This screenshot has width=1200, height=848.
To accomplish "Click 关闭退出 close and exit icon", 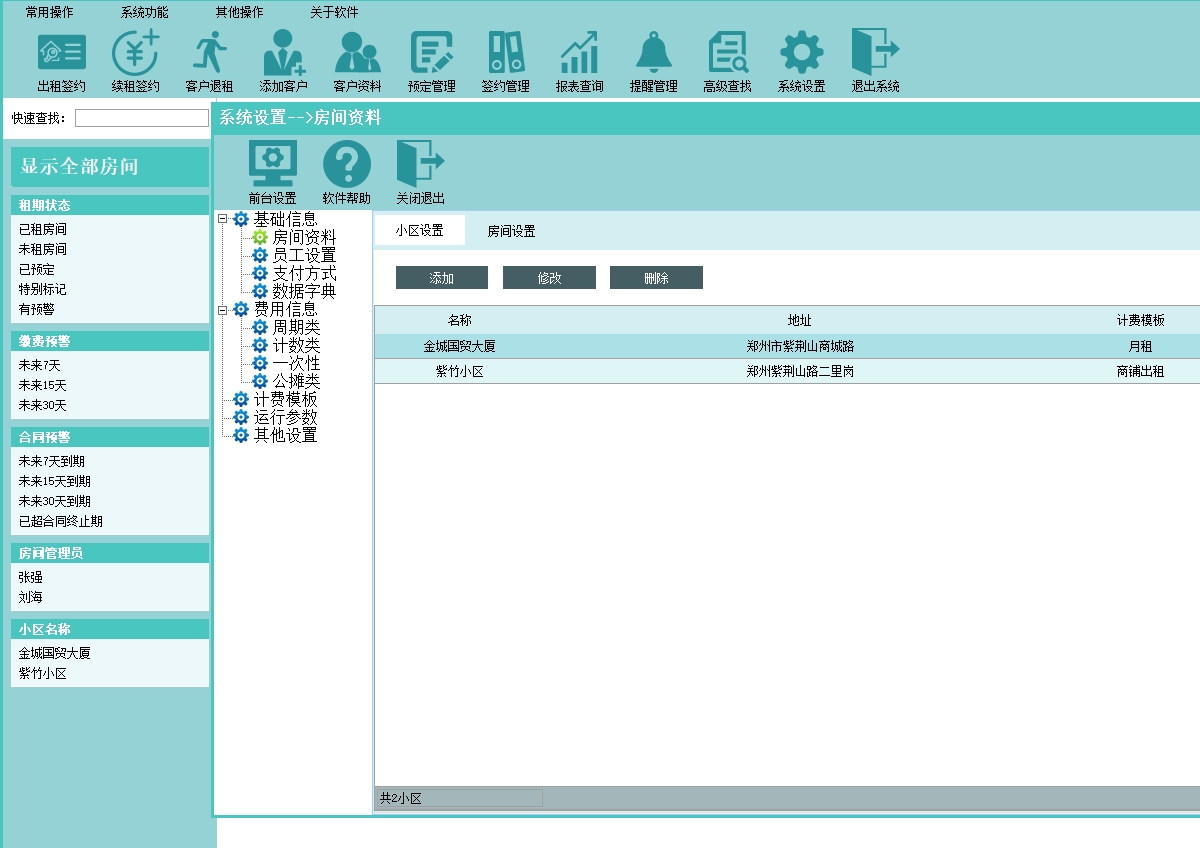I will click(x=420, y=164).
